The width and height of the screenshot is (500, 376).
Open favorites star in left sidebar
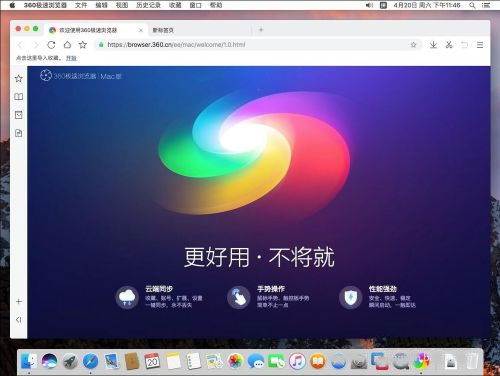coord(19,79)
